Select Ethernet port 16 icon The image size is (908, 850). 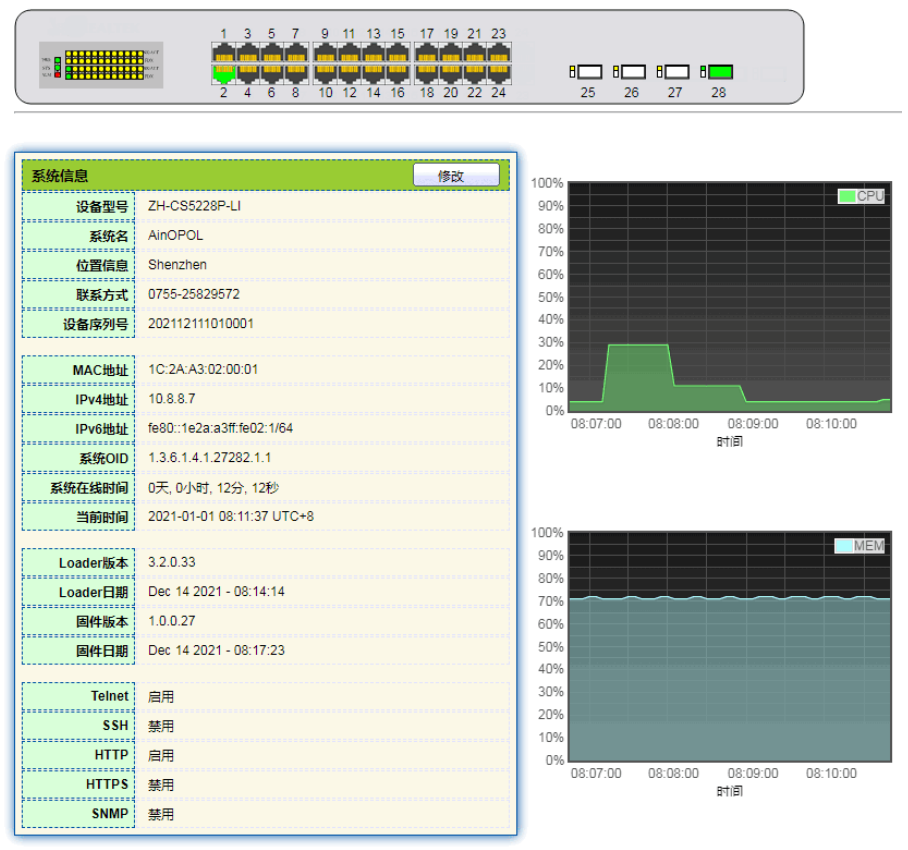[x=397, y=73]
